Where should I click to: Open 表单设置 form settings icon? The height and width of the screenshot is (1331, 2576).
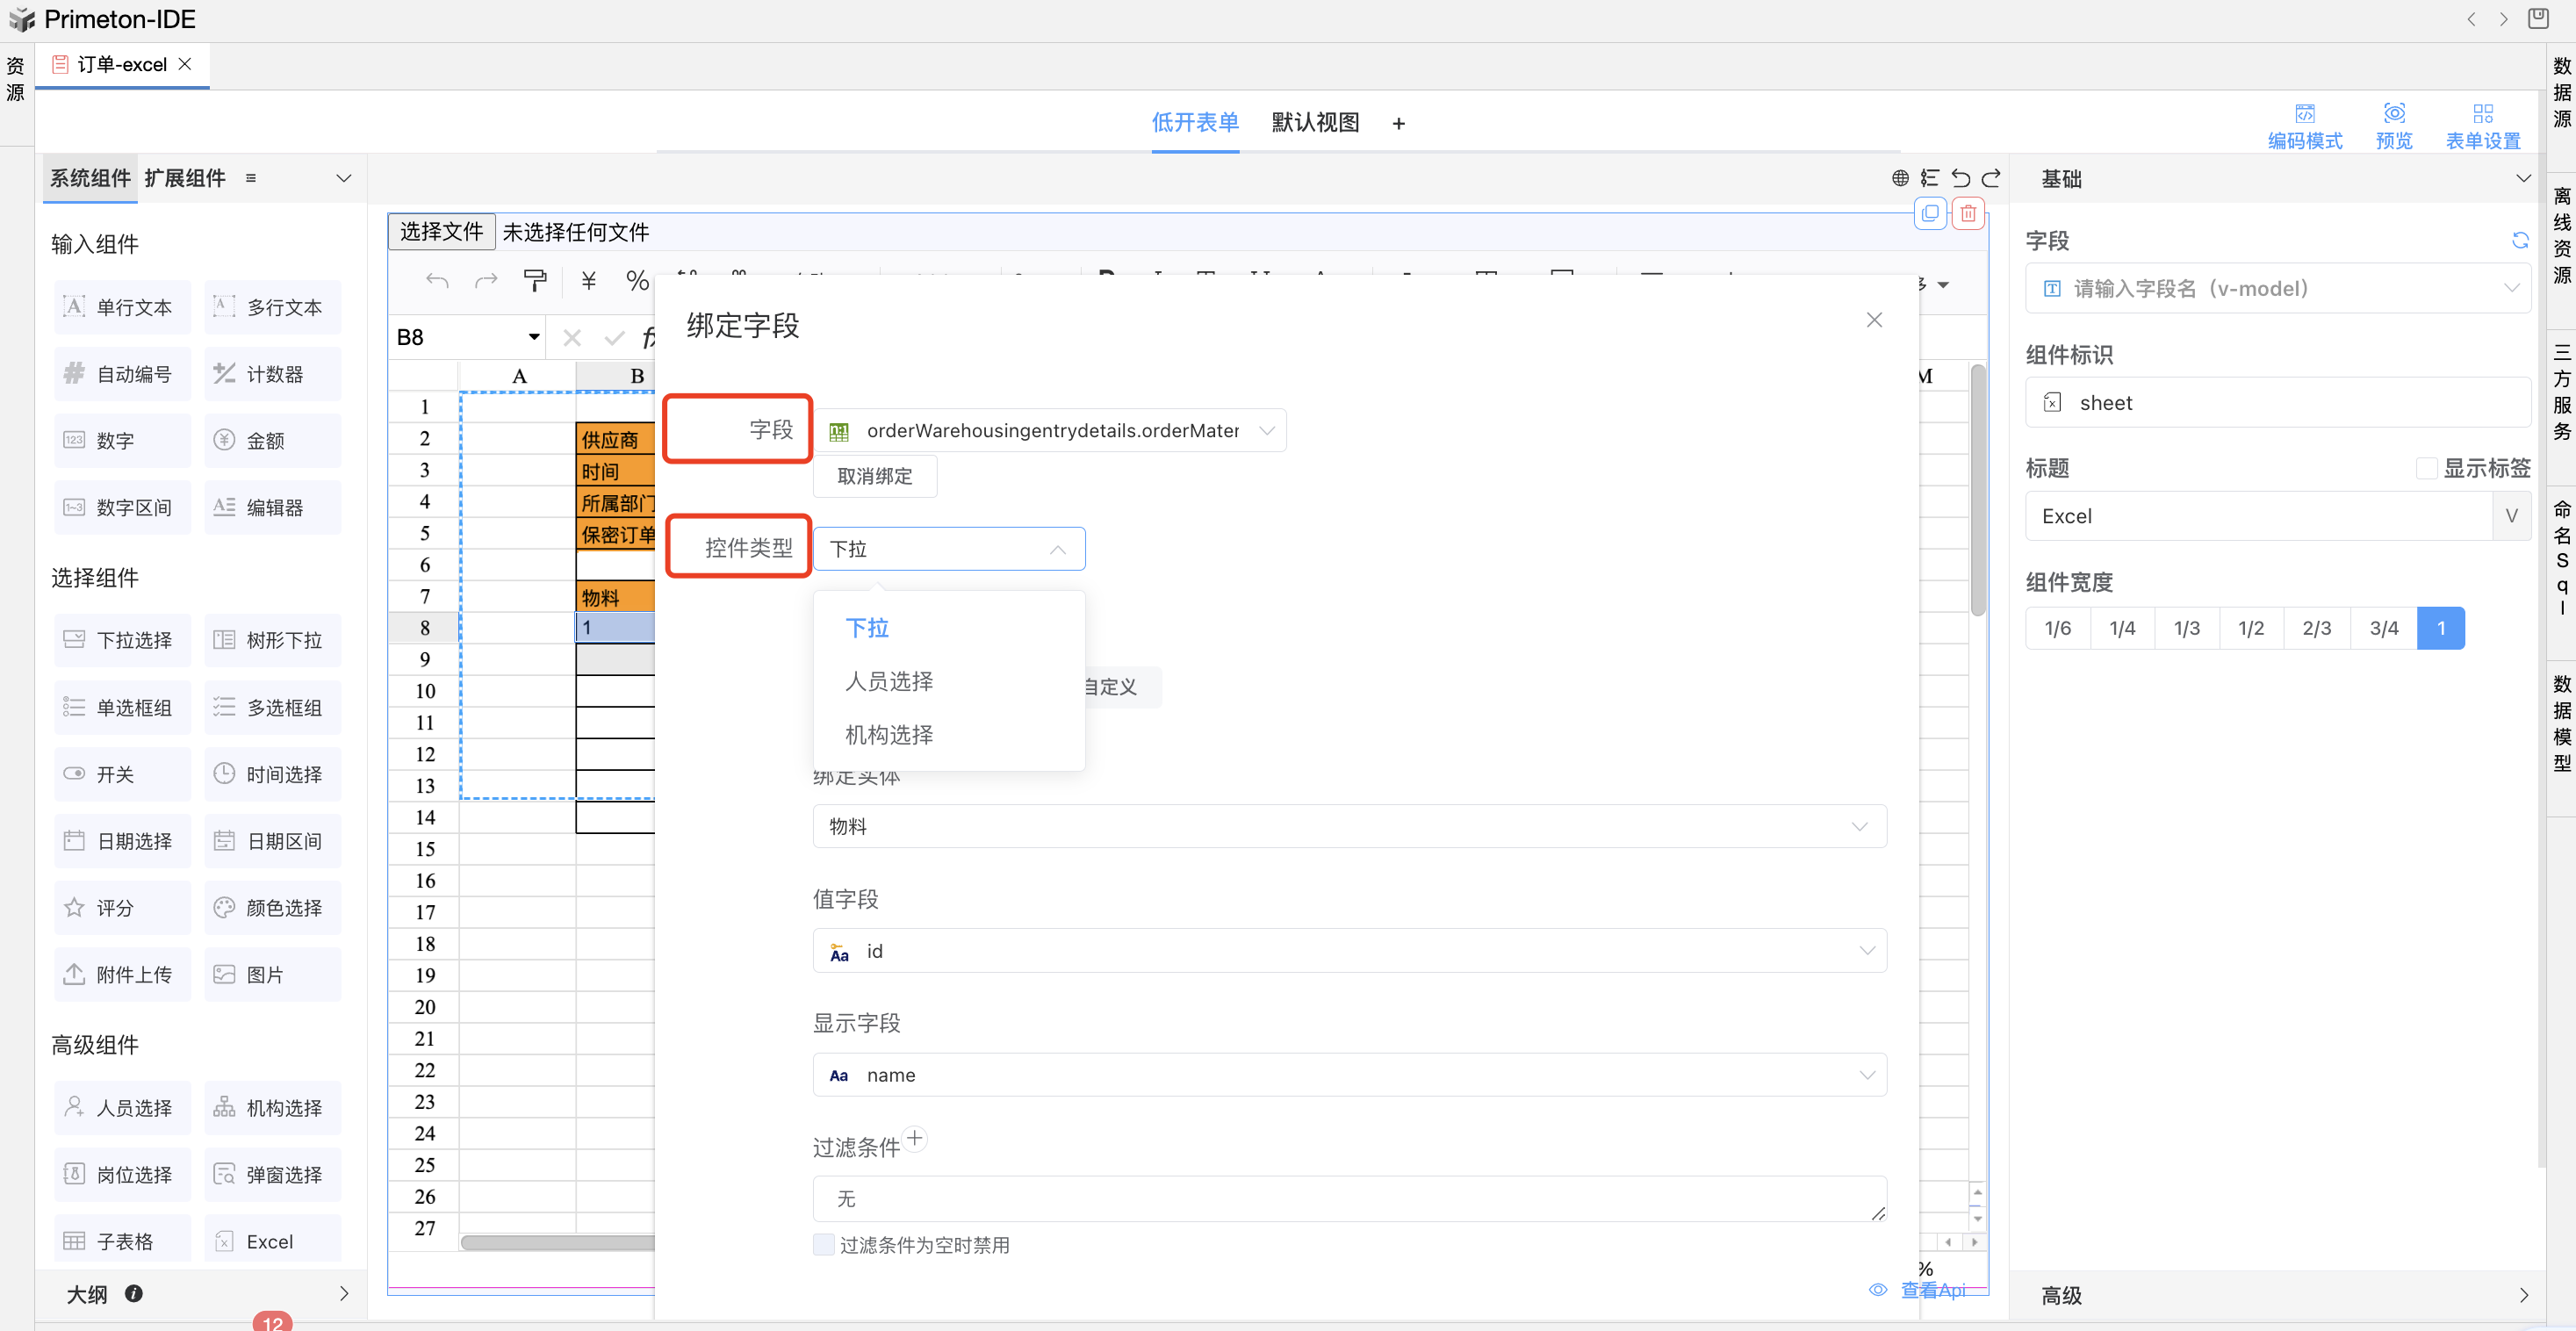(x=2482, y=114)
